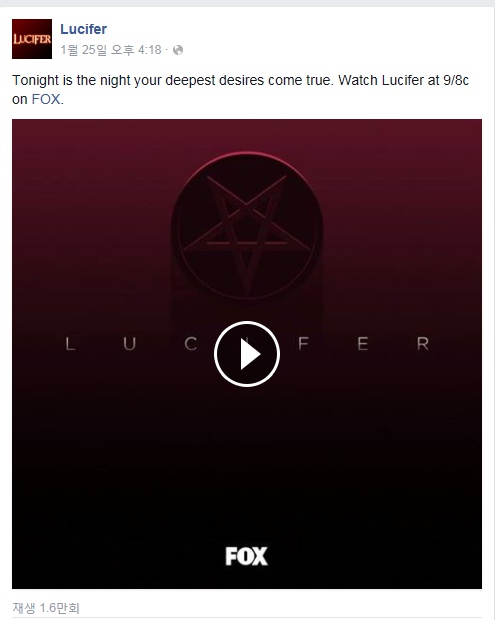Viewport: 495px width, 620px height.
Task: Click the letter E in video title
Action: point(363,344)
